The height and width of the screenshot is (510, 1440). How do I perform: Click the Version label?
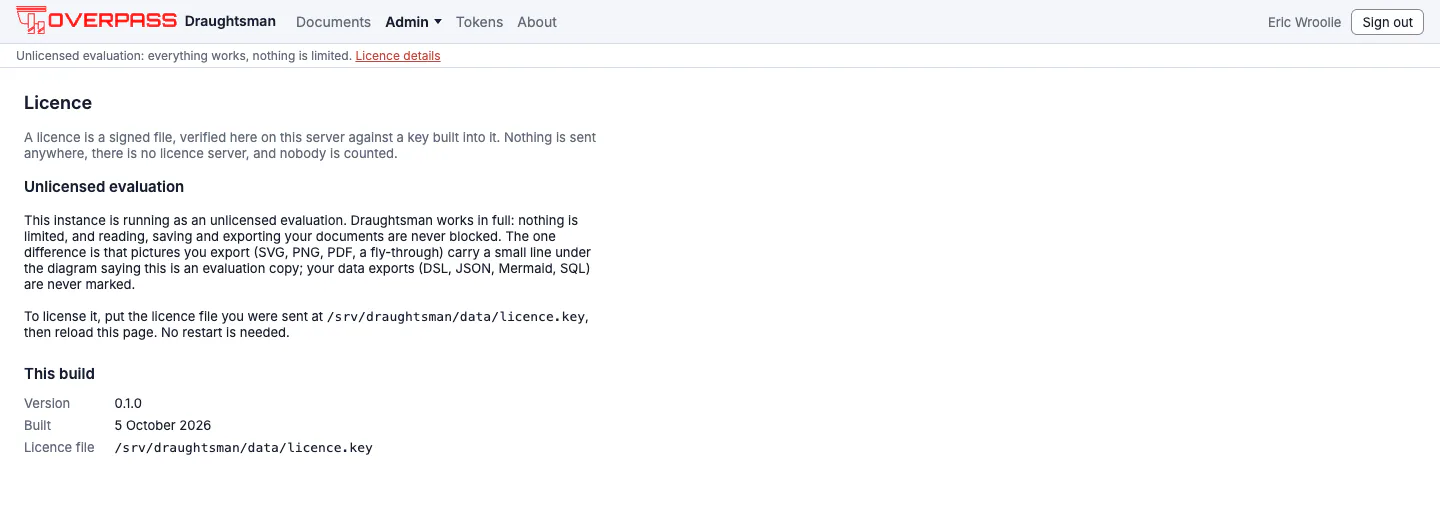pyautogui.click(x=47, y=404)
